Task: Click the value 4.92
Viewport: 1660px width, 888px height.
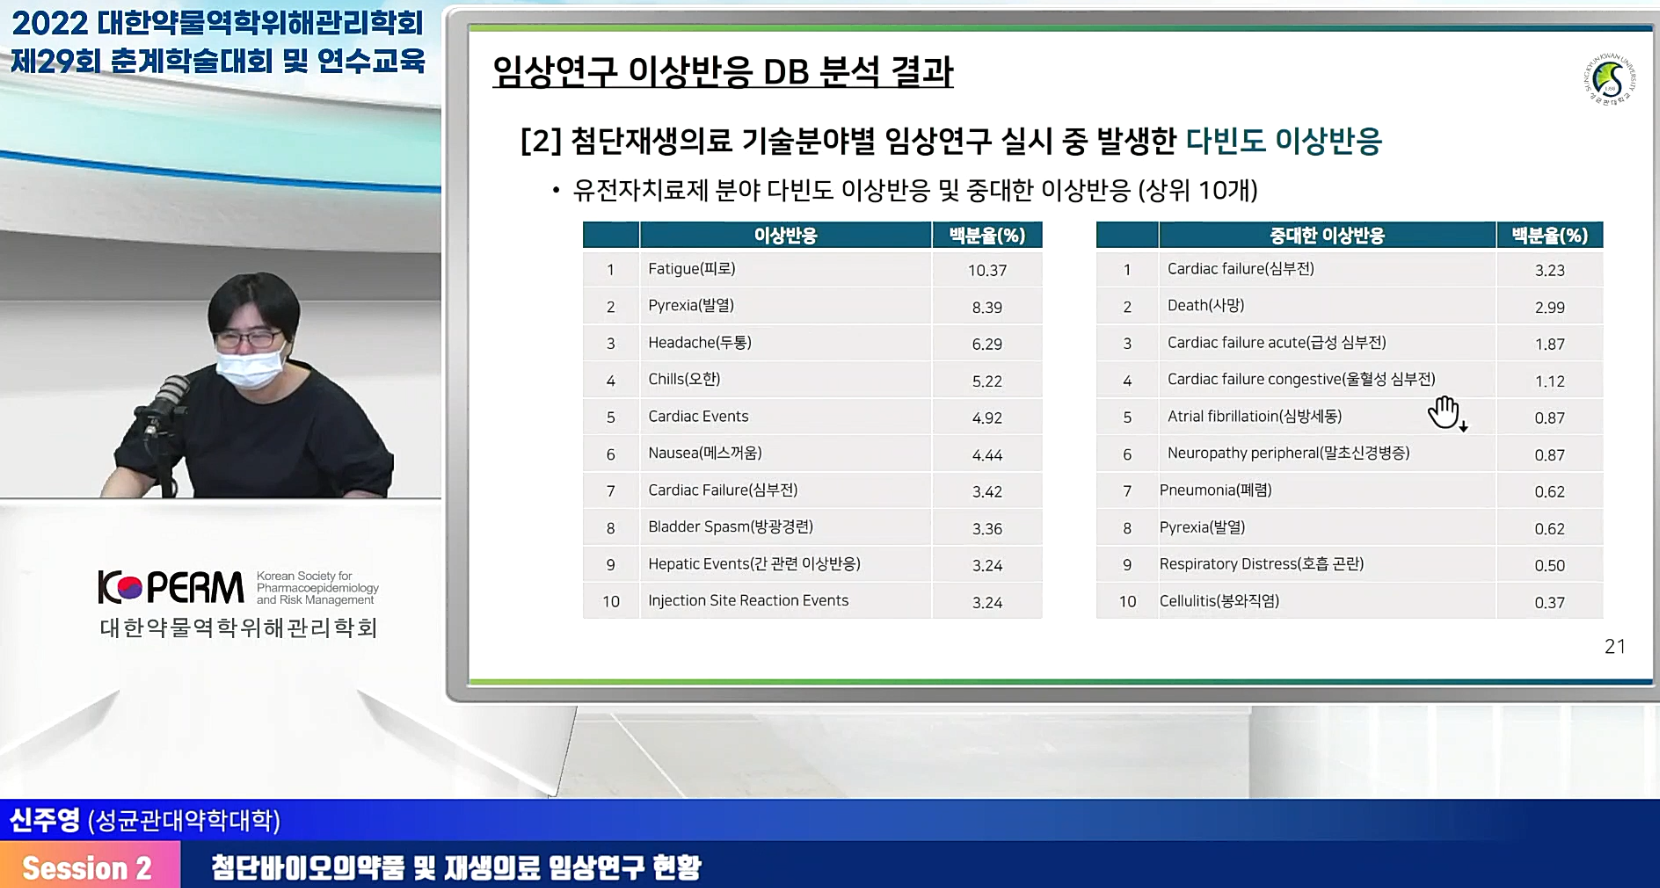Action: 987,418
